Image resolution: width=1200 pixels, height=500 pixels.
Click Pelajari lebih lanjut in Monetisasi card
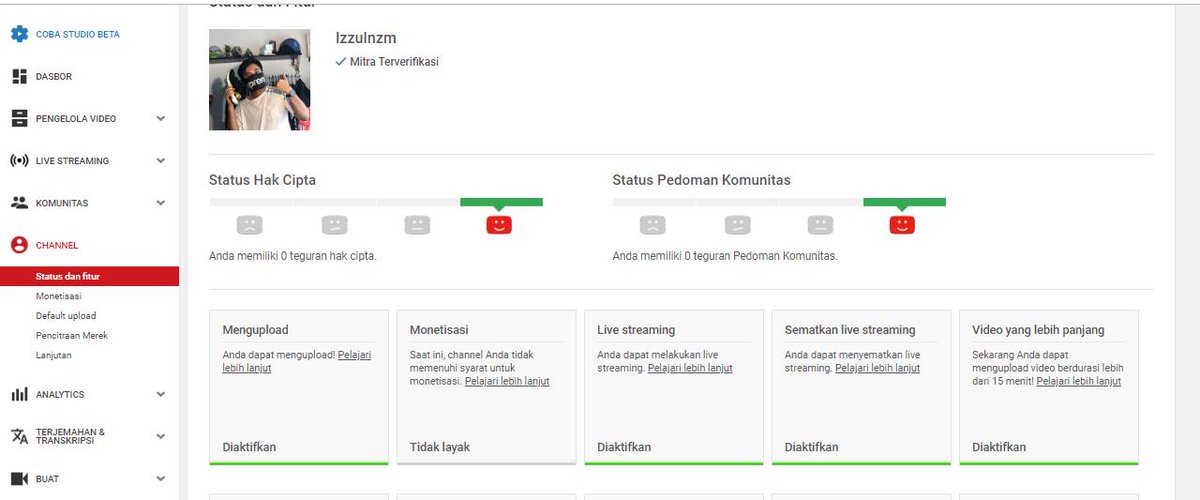pos(507,381)
